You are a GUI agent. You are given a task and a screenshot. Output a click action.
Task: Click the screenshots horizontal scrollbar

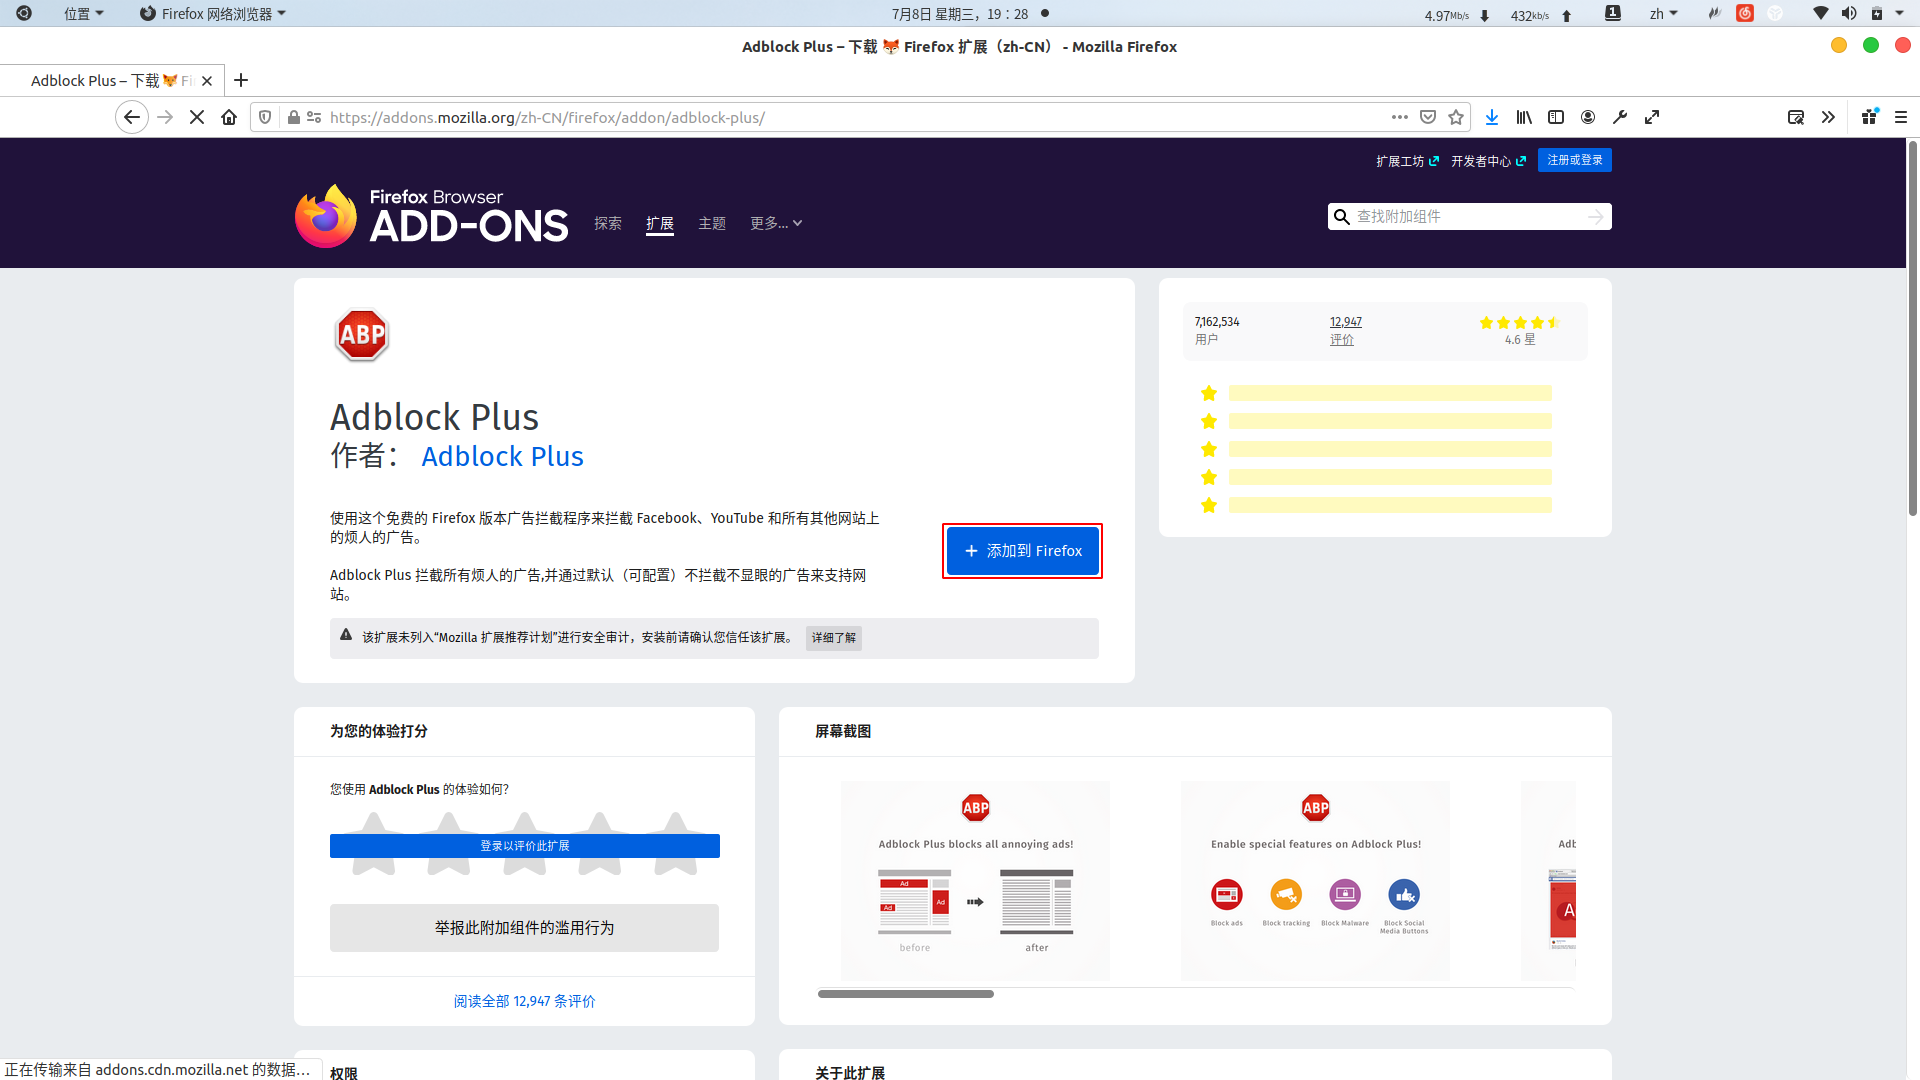905,994
